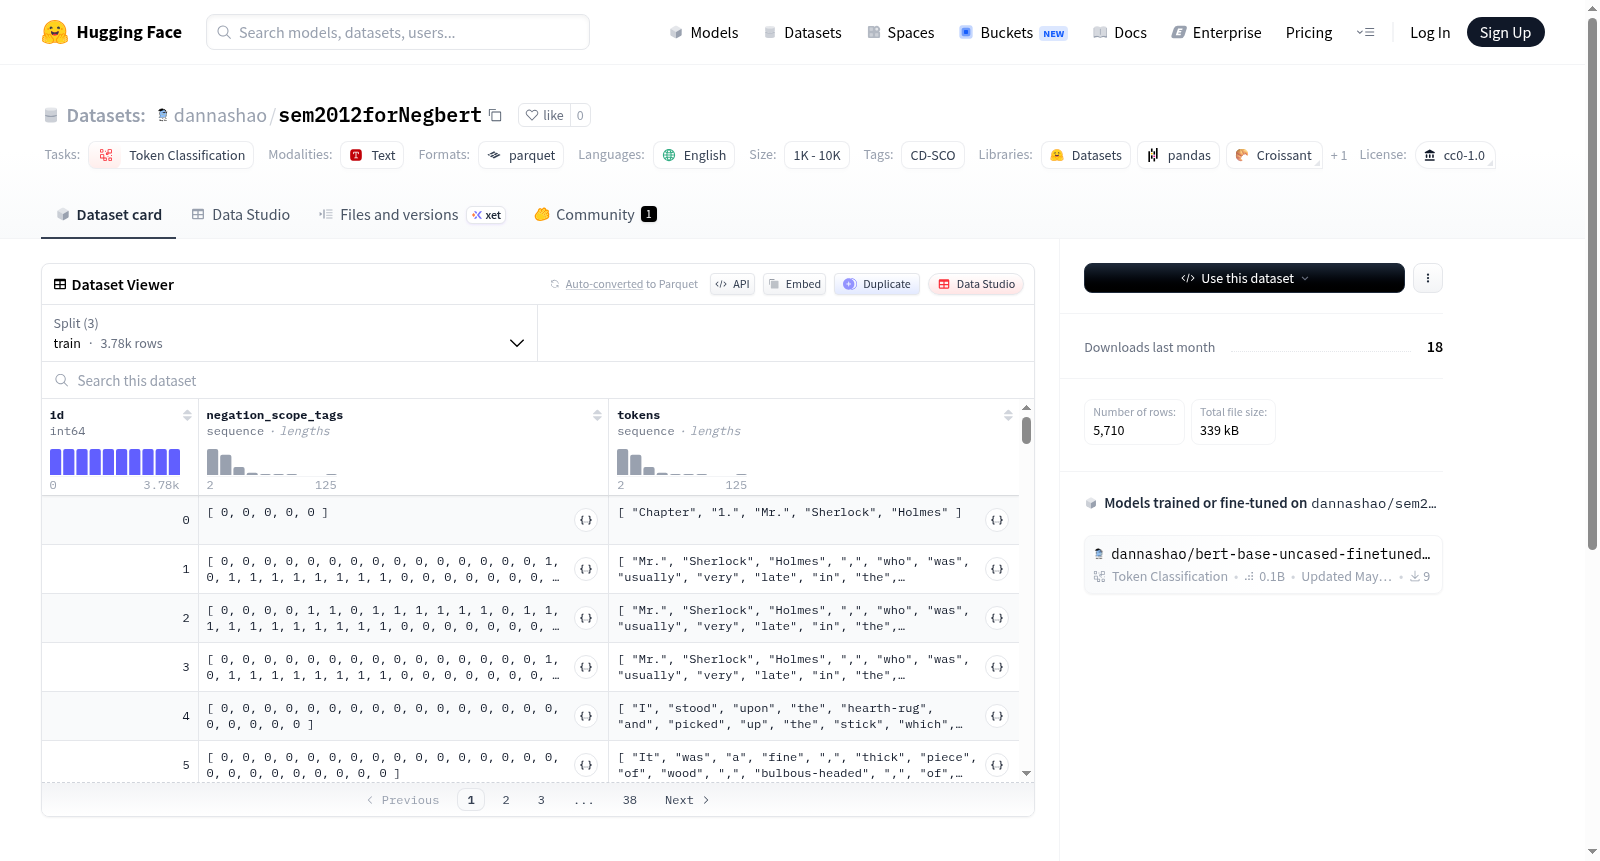This screenshot has width=1600, height=861.
Task: Show the +1 more libraries
Action: pos(1339,155)
